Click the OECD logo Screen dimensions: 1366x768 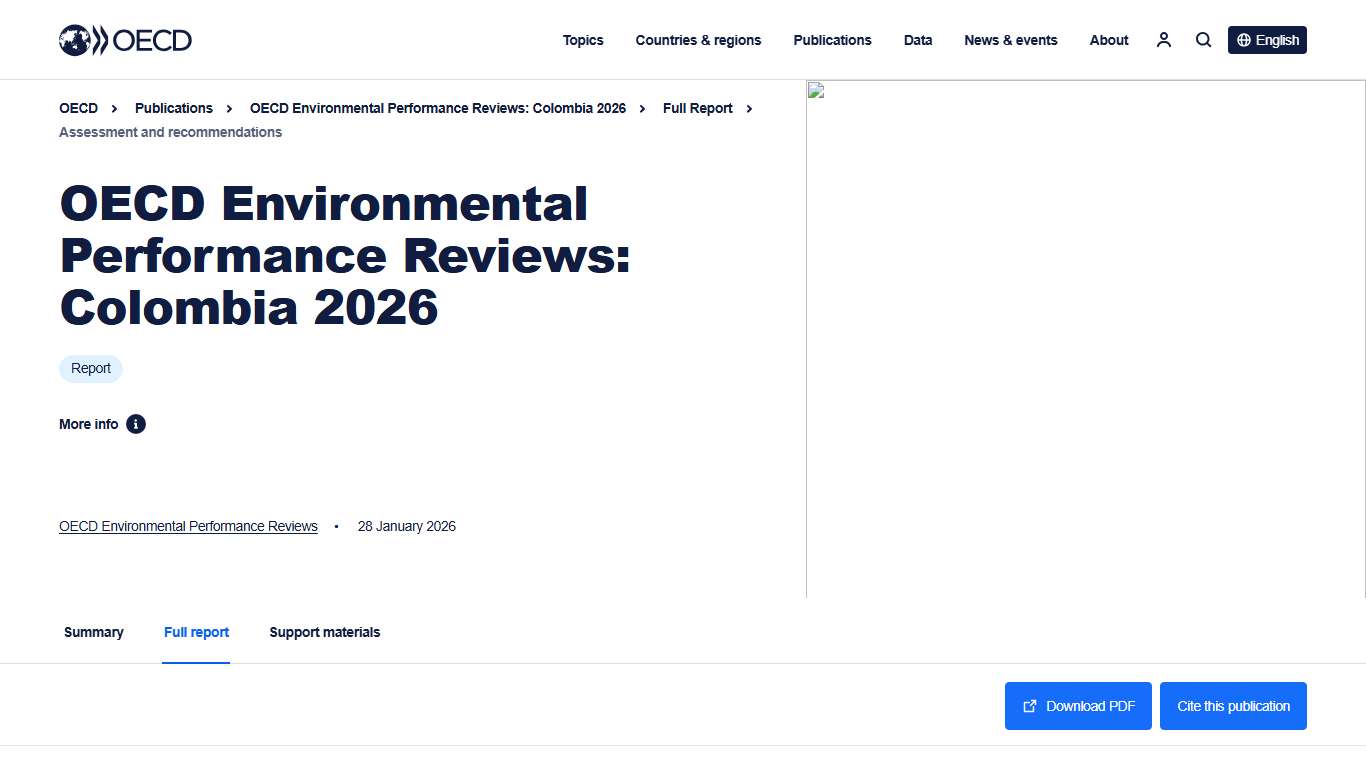[x=125, y=39]
